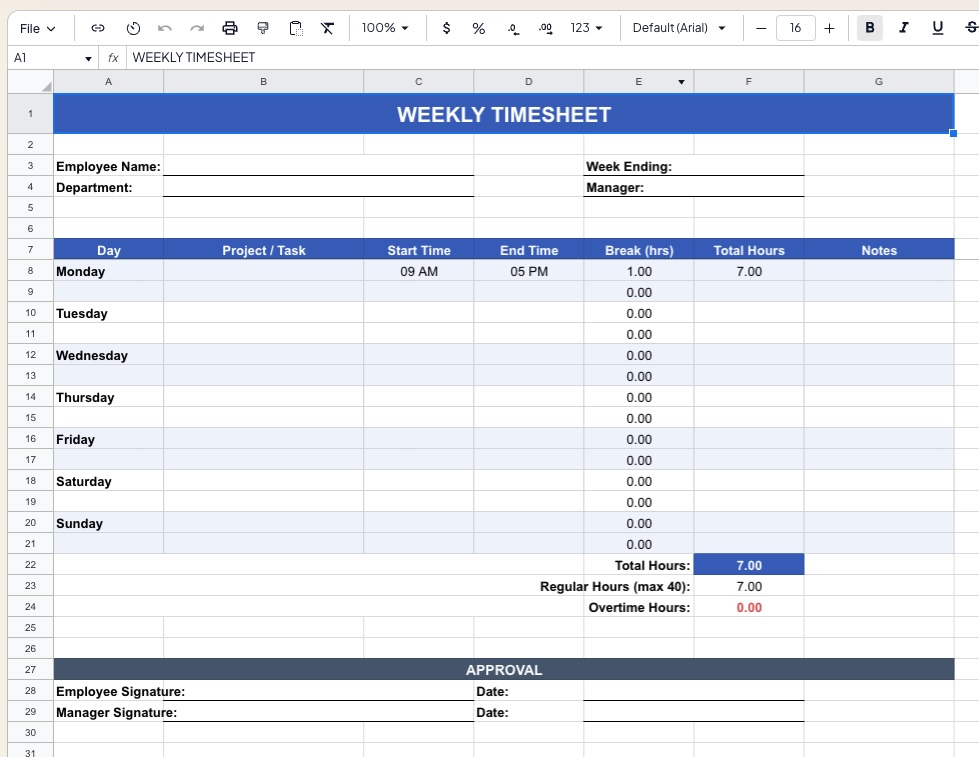Click the Manager Signature: cell
This screenshot has width=979, height=757.
tap(109, 712)
